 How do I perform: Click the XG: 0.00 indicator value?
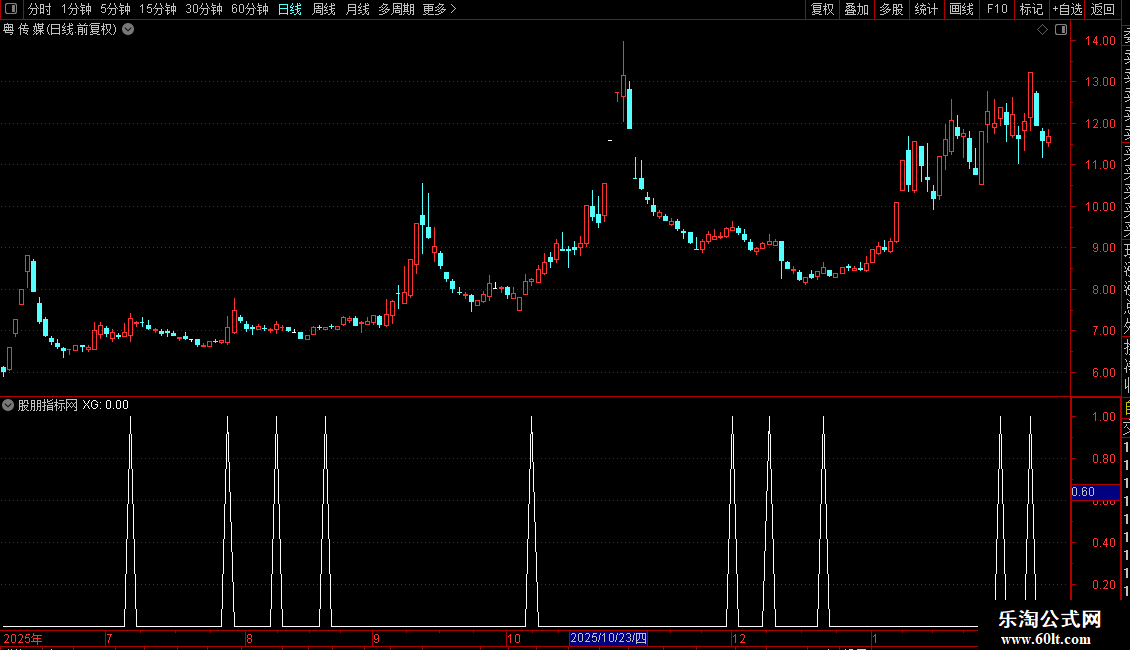point(105,405)
